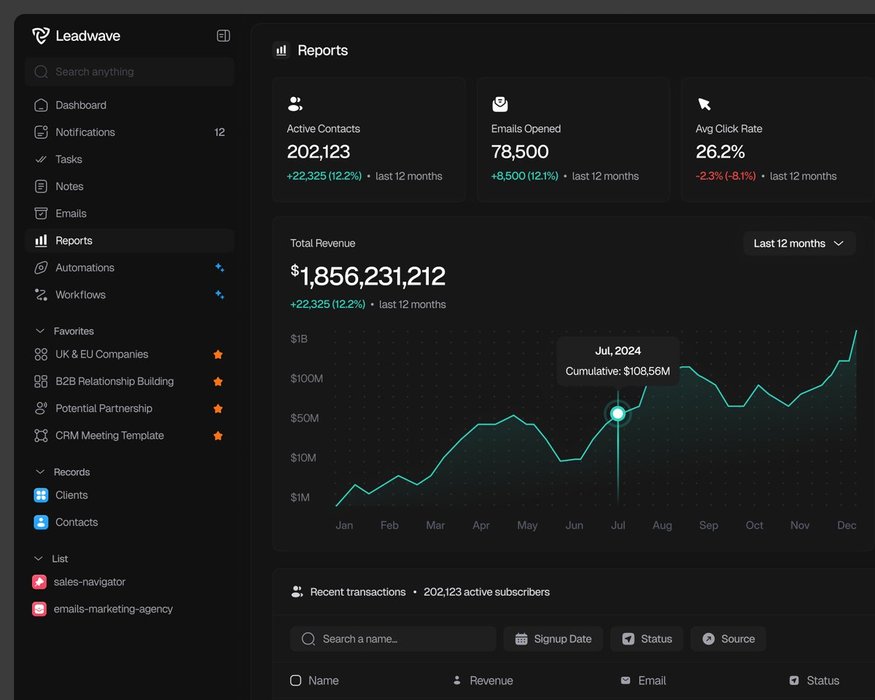Click the sales-navigator list icon
Viewport: 875px width, 700px height.
(40, 582)
